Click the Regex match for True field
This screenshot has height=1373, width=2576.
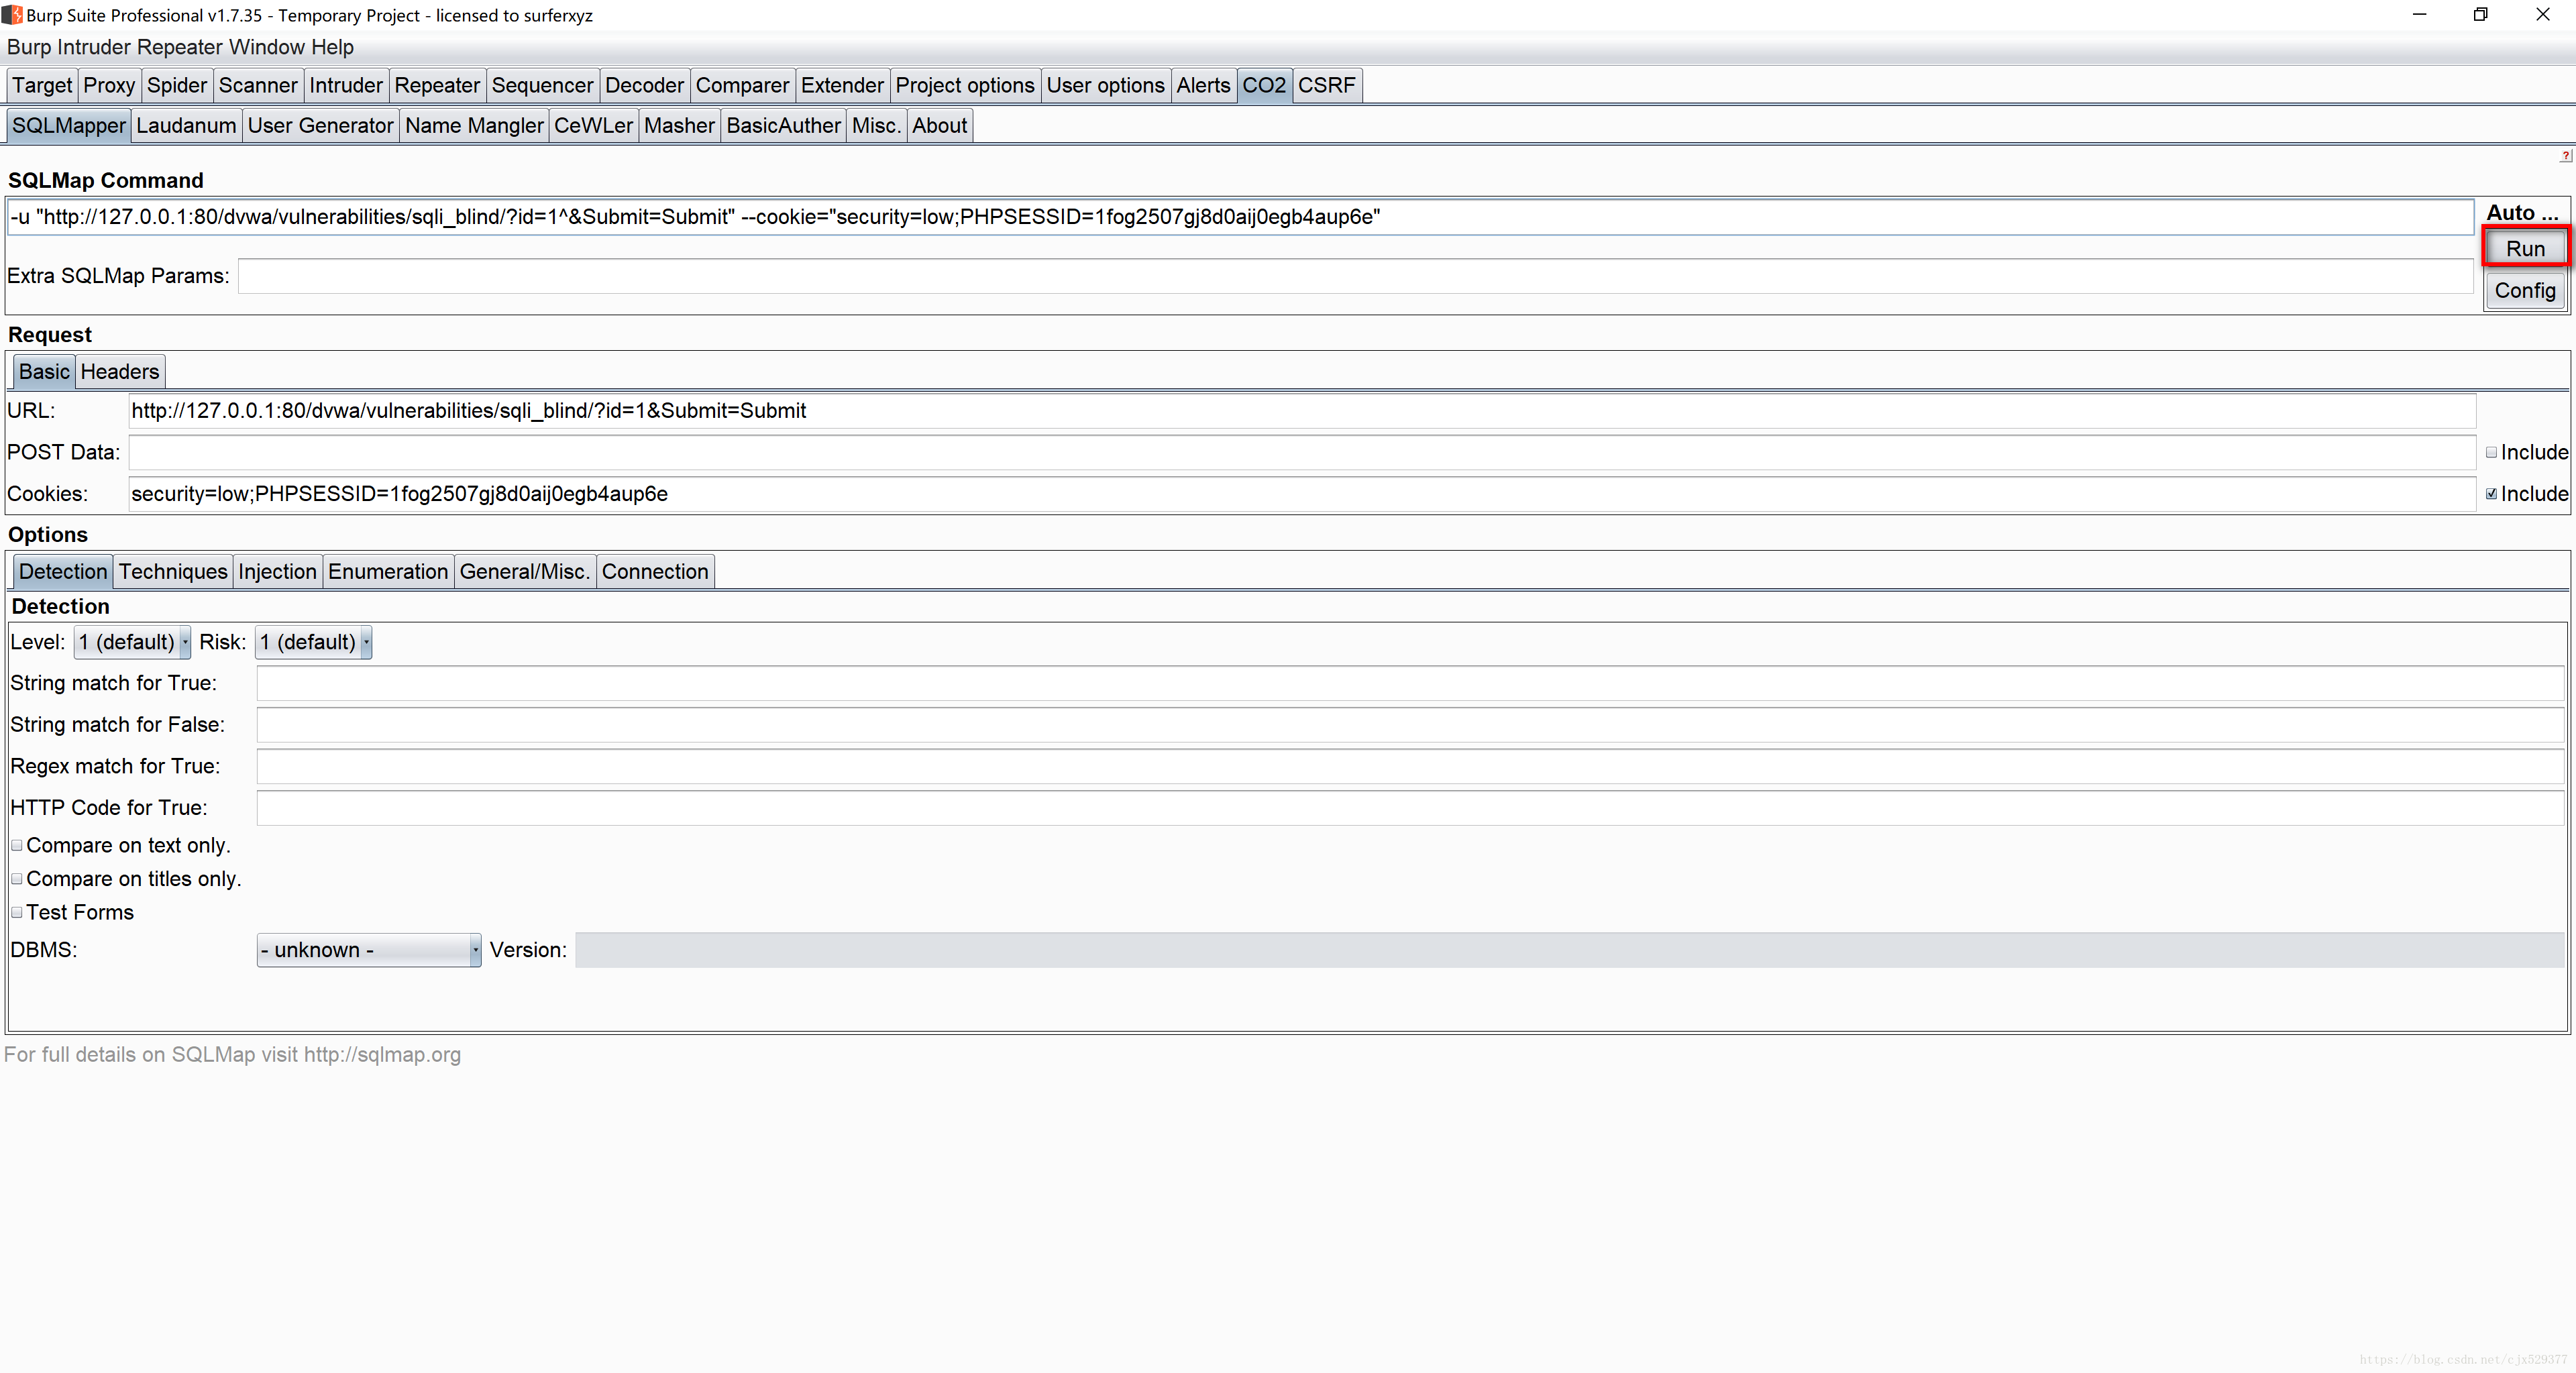point(1410,767)
